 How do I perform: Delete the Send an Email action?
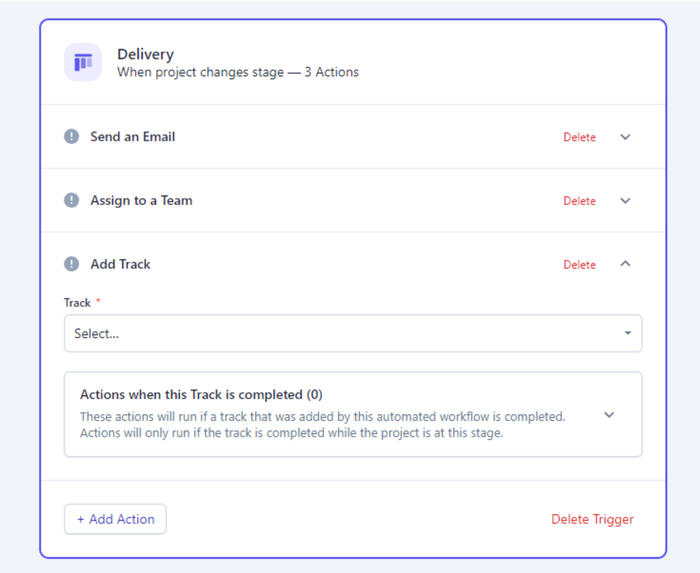tap(579, 138)
